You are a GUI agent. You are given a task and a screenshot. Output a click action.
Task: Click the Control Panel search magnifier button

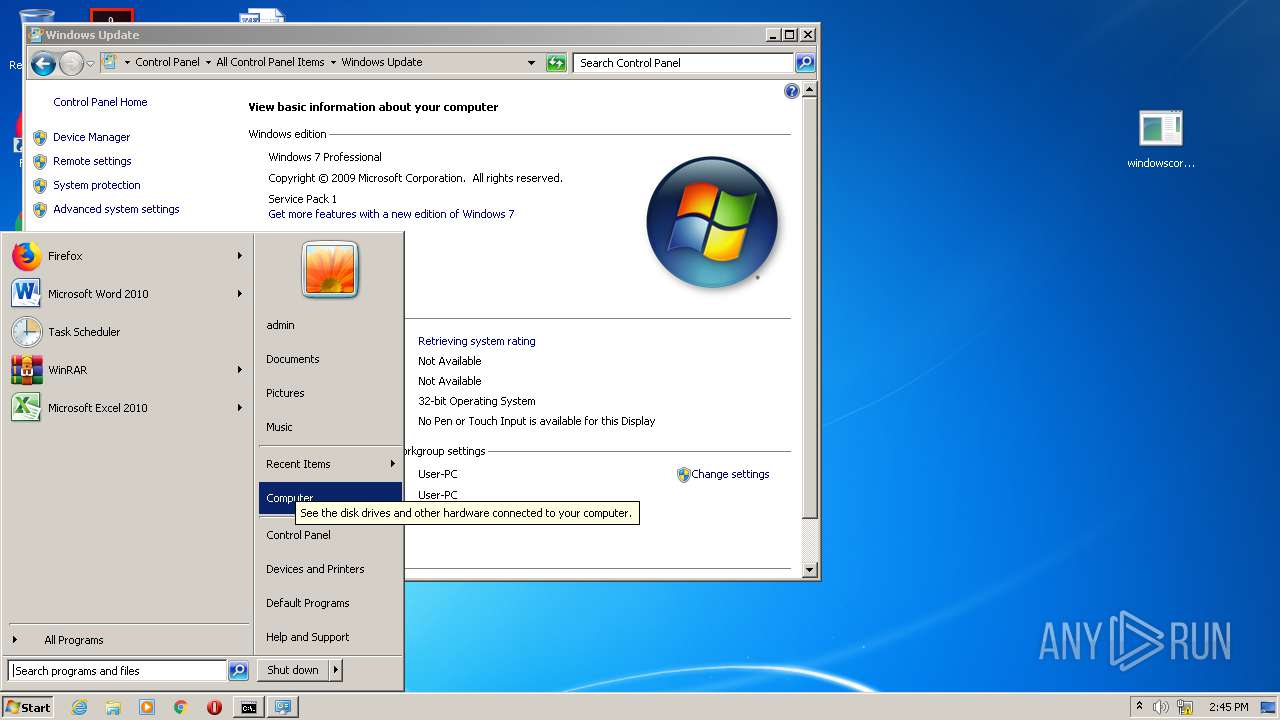tap(805, 63)
